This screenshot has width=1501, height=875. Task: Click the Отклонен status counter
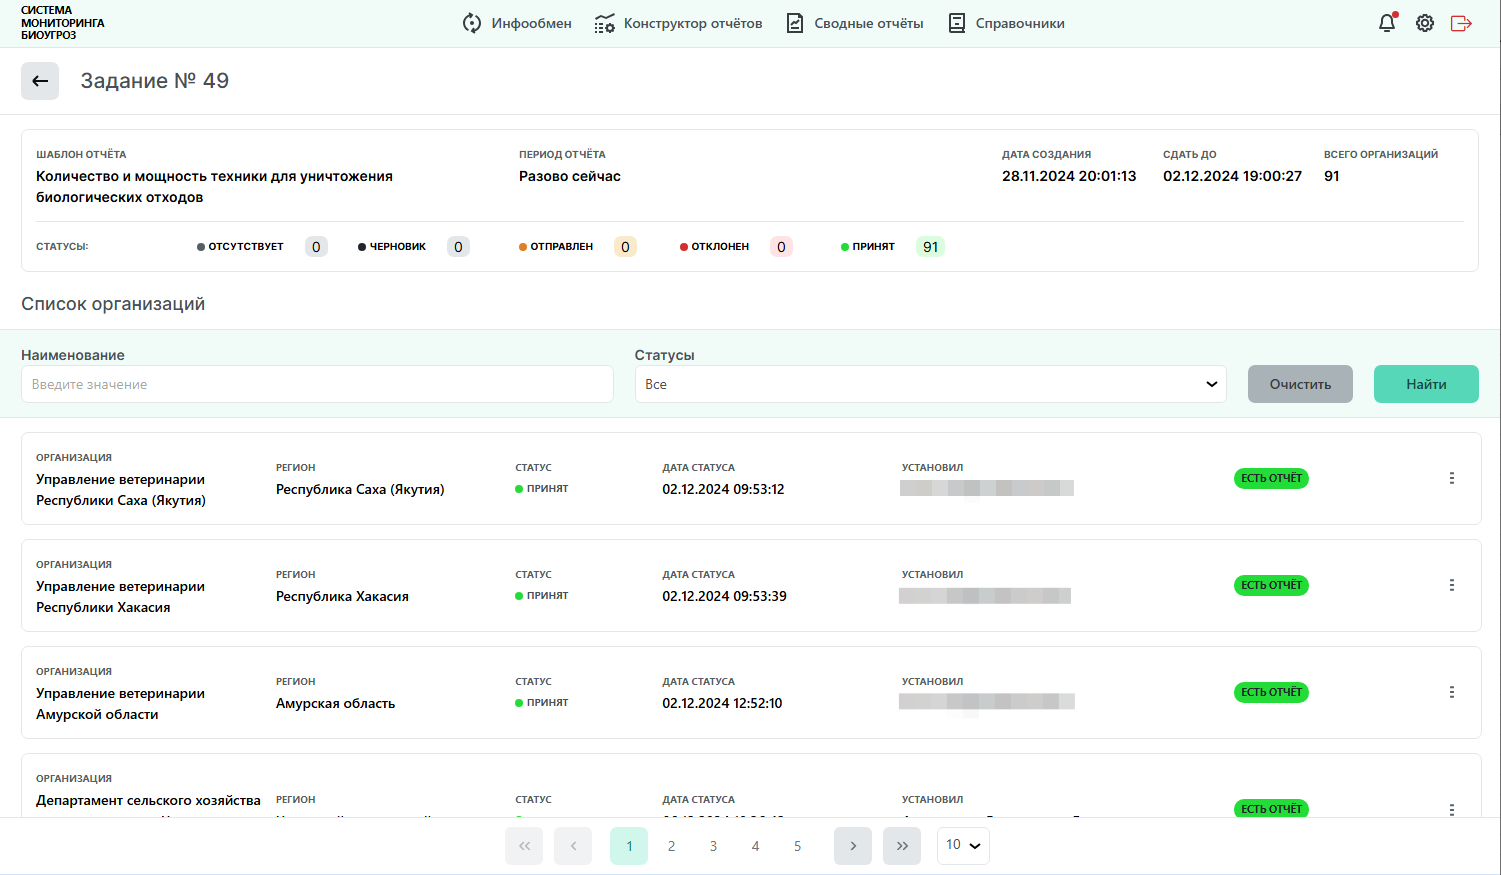coord(781,247)
